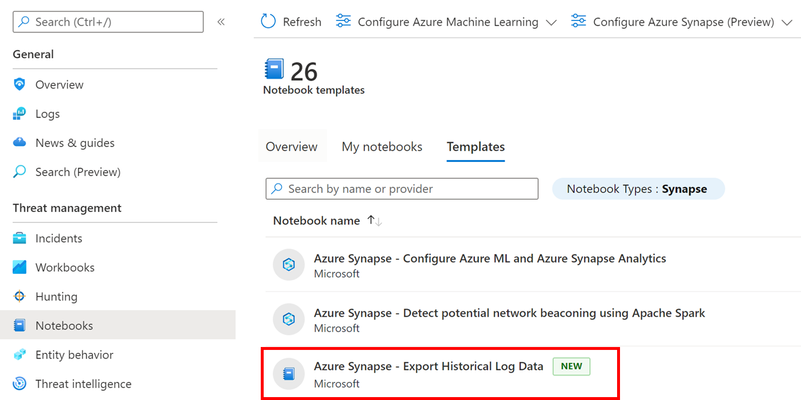Viewport: 801px width, 400px height.
Task: Expand the Configure Azure Machine Learning dropdown
Action: click(551, 22)
